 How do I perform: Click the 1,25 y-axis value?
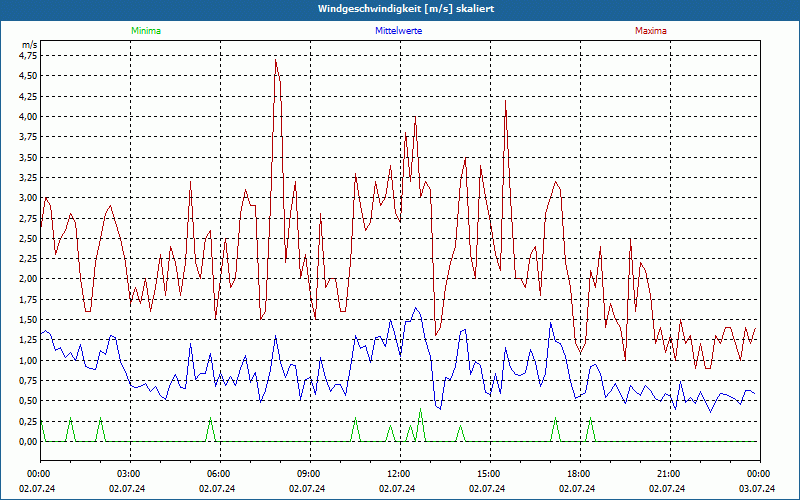(29, 340)
